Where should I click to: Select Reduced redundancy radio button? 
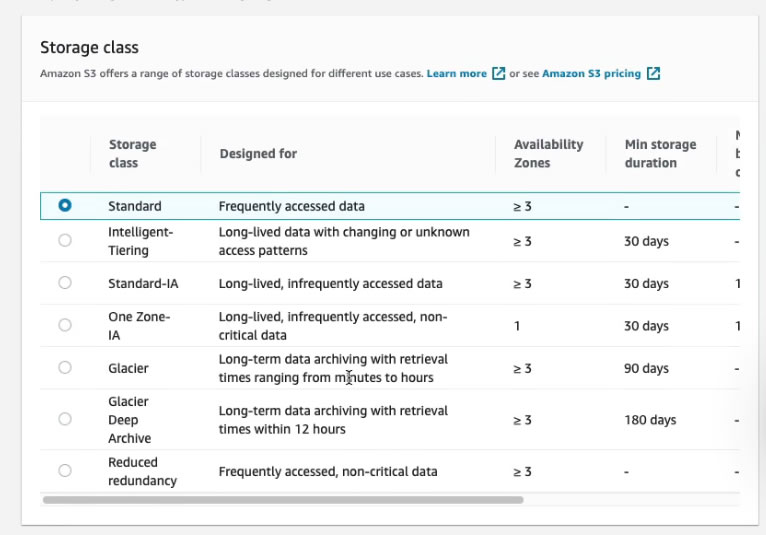coord(65,471)
